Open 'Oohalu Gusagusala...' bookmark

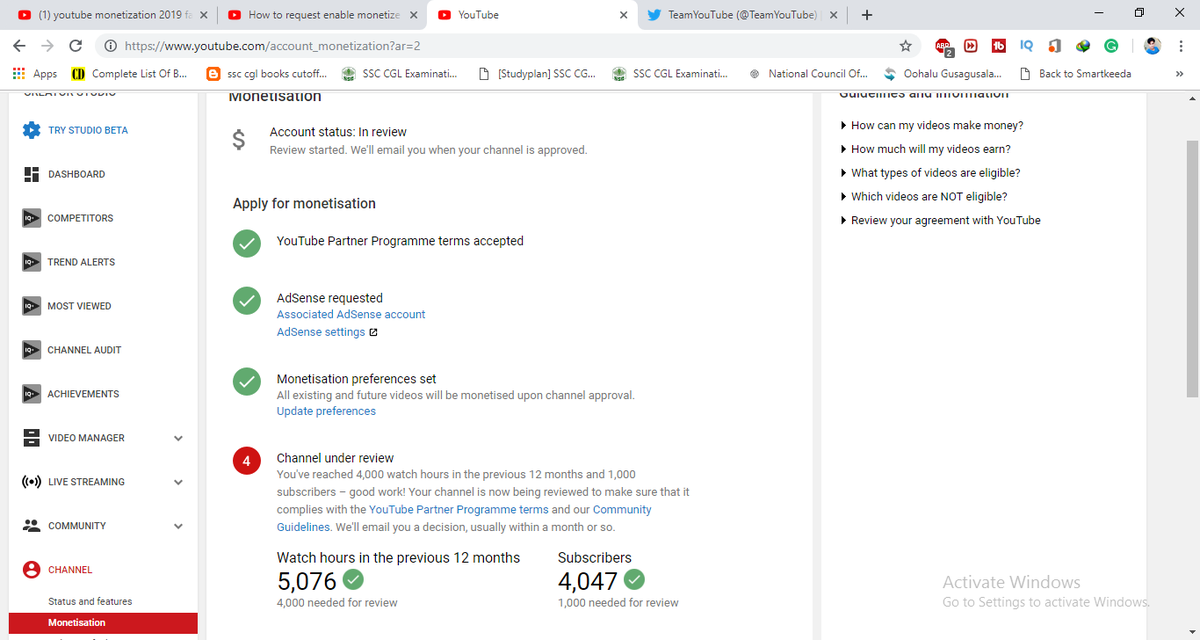(942, 74)
